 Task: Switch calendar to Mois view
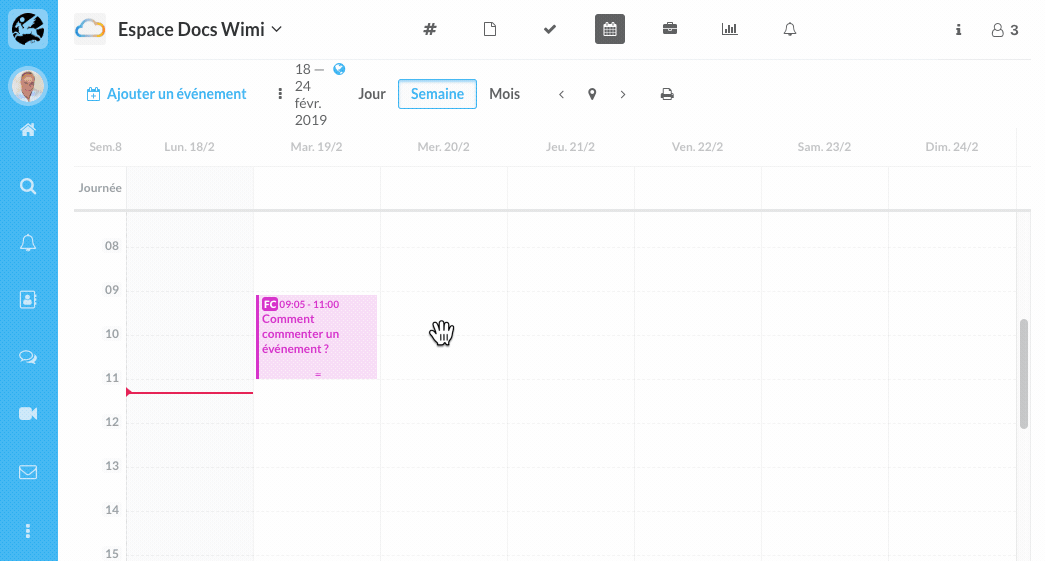tap(505, 94)
